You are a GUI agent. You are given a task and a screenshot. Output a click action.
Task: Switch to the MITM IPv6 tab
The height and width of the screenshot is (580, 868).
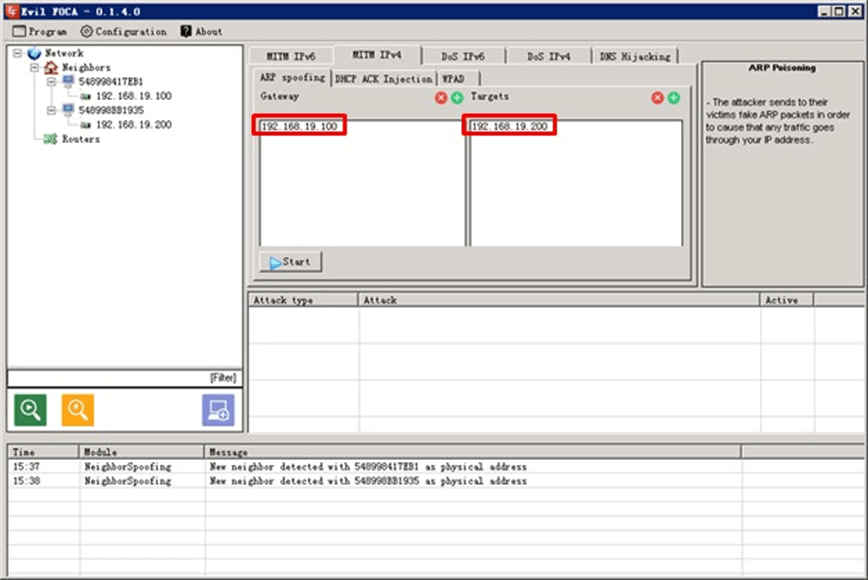click(x=291, y=56)
